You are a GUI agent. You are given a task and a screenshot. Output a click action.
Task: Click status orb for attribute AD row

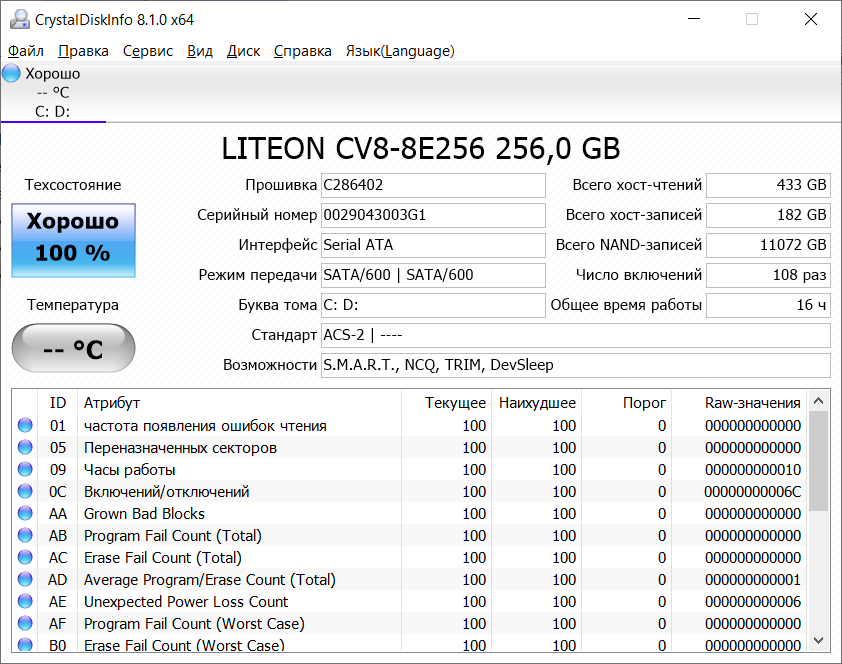25,579
